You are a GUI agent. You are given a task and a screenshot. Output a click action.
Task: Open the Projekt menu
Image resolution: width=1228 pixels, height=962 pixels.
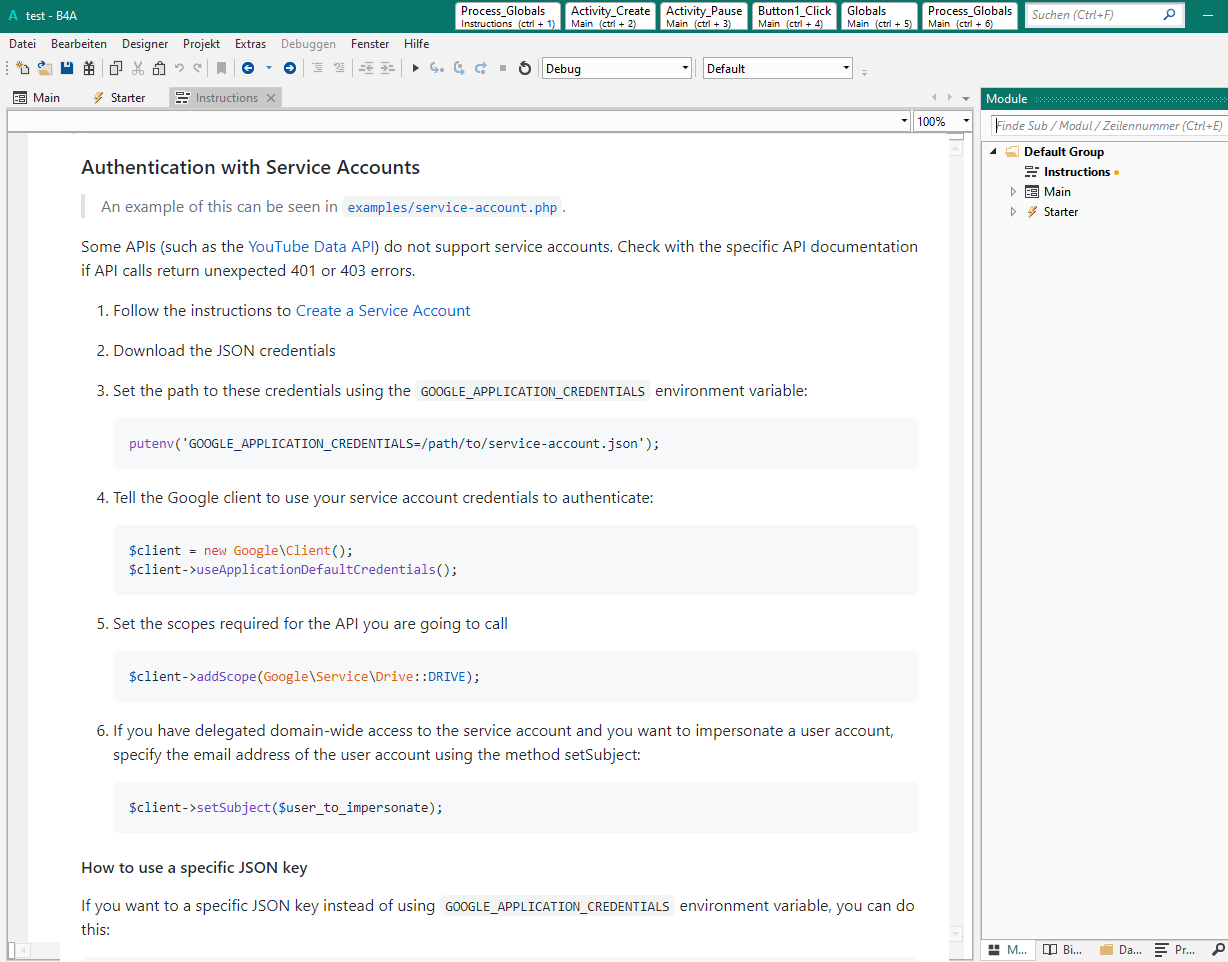(202, 44)
